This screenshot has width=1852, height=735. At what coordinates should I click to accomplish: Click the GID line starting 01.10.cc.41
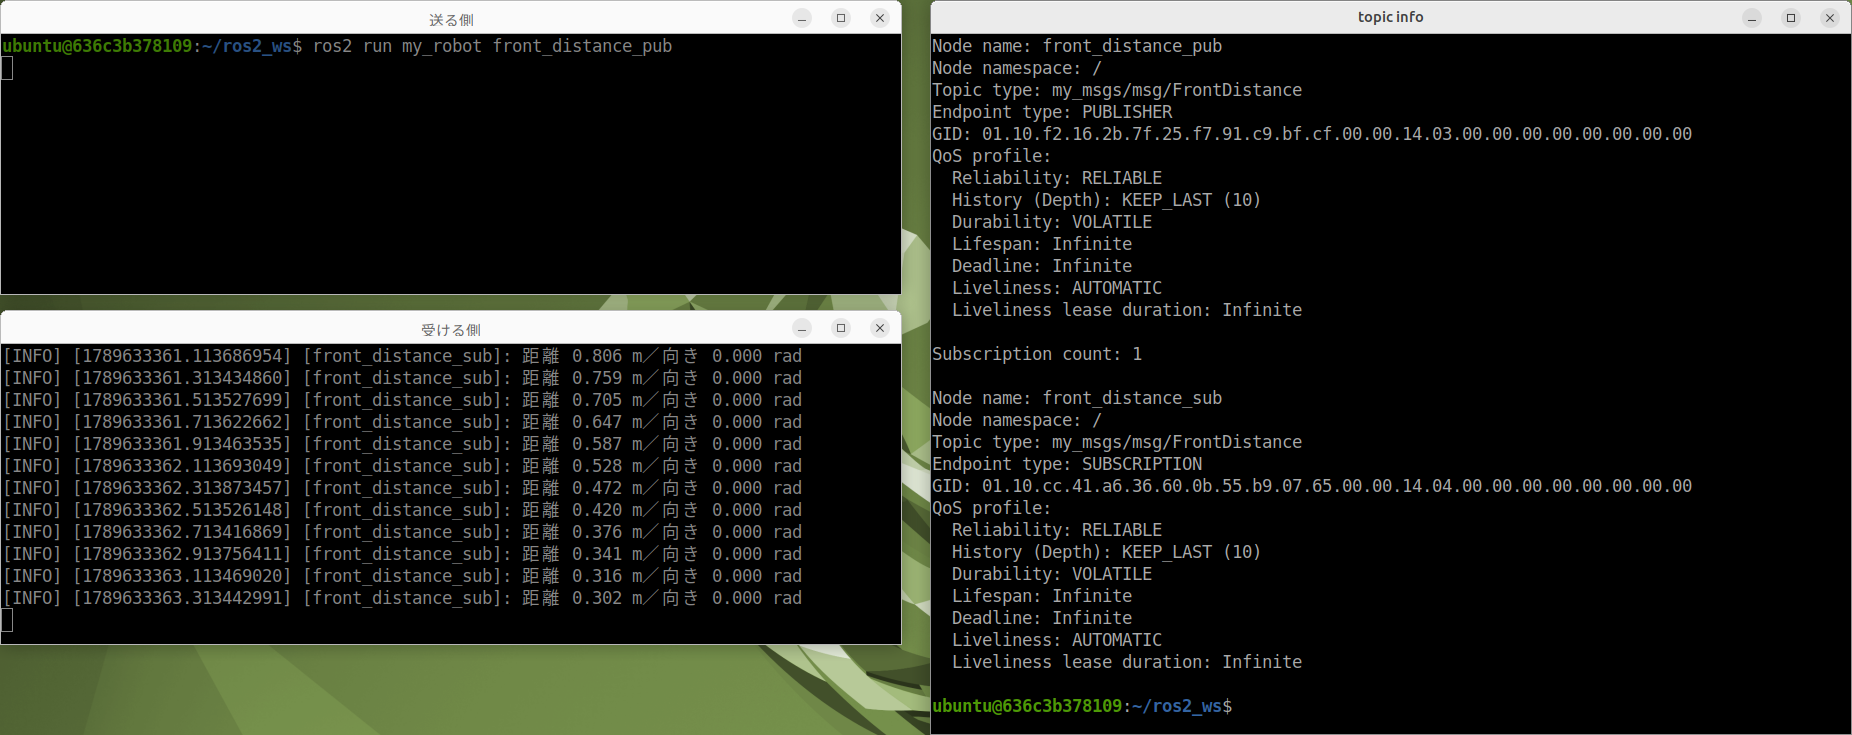pos(1312,486)
